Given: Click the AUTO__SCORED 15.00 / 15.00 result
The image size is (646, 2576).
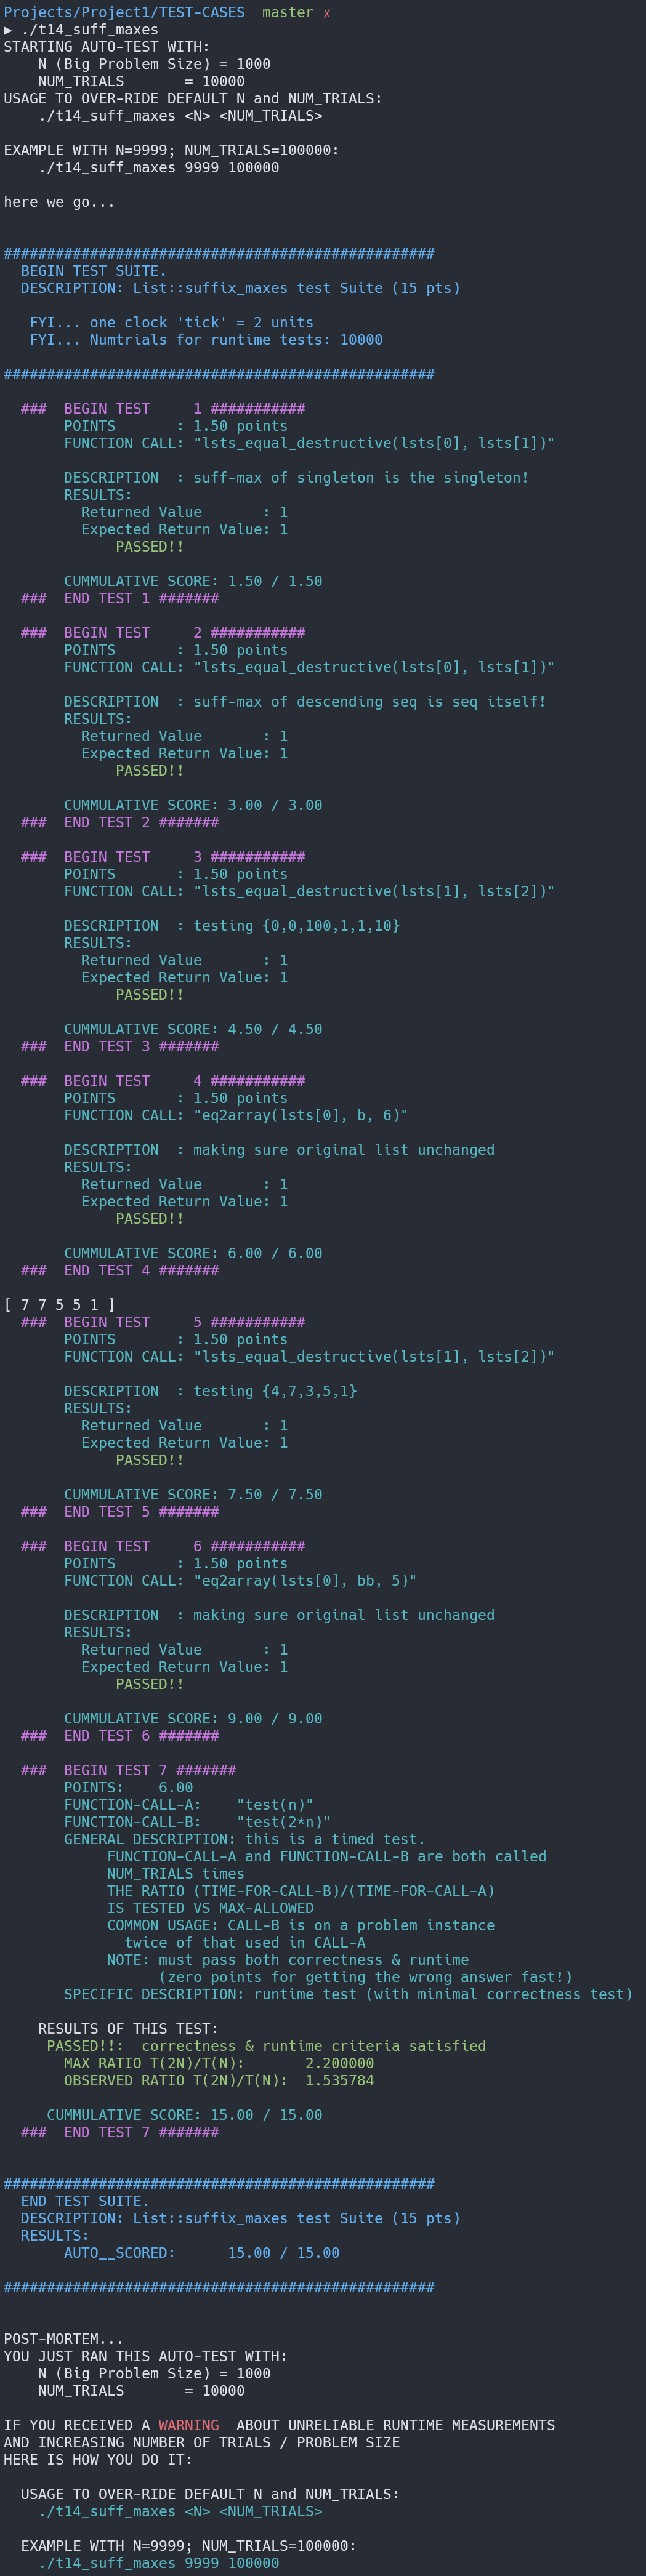Looking at the screenshot, I should 201,2253.
